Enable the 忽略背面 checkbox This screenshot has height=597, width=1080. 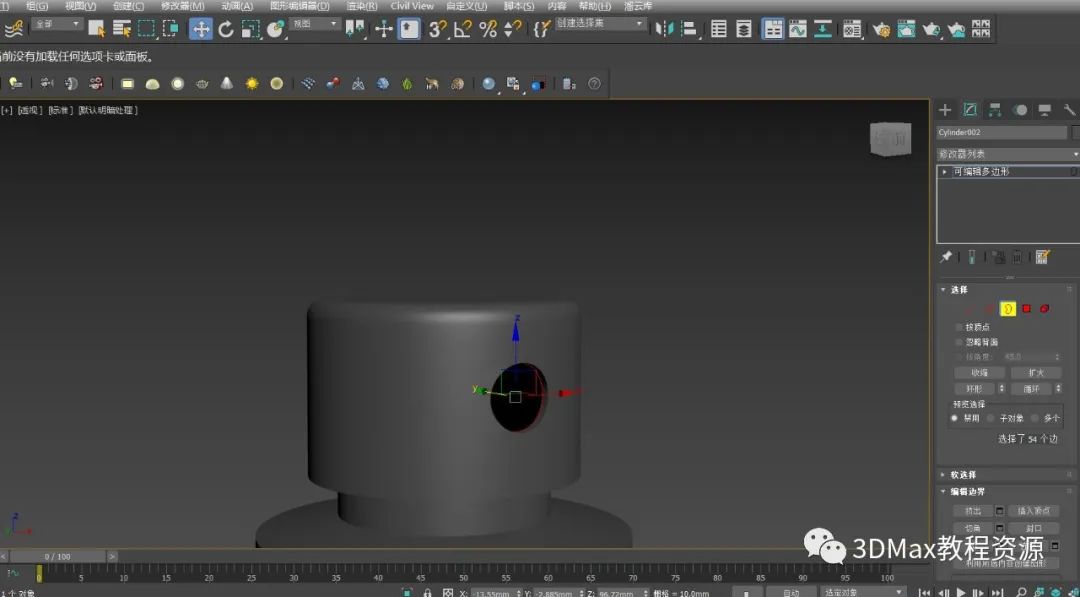pyautogui.click(x=959, y=342)
